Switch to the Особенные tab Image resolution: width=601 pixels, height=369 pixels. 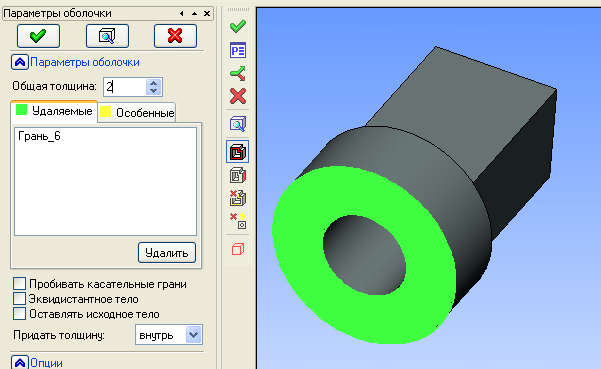tap(137, 113)
